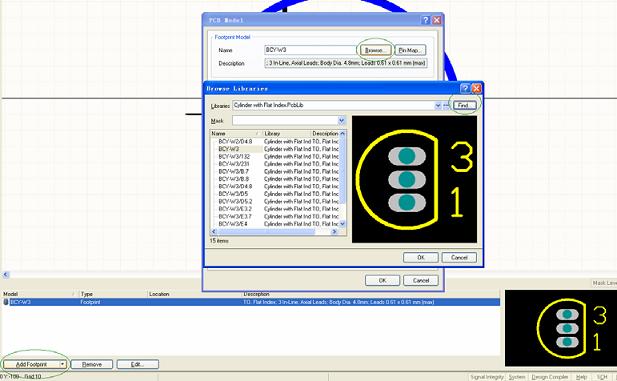Click the list's scroll left arrow
The height and width of the screenshot is (381, 617).
(x=214, y=231)
